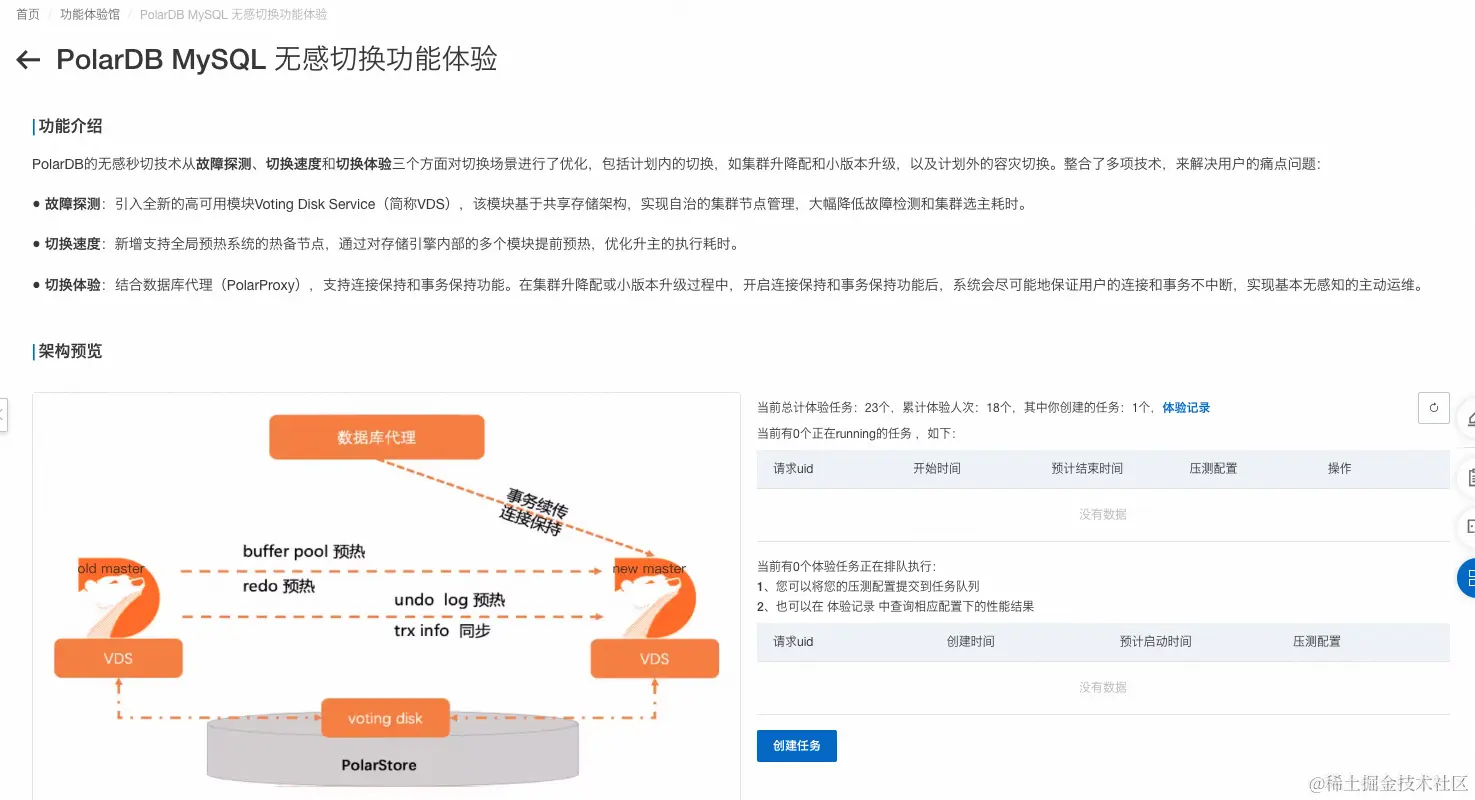Click the clipboard floating icon at the right edge
This screenshot has height=800, width=1475.
pos(1467,476)
